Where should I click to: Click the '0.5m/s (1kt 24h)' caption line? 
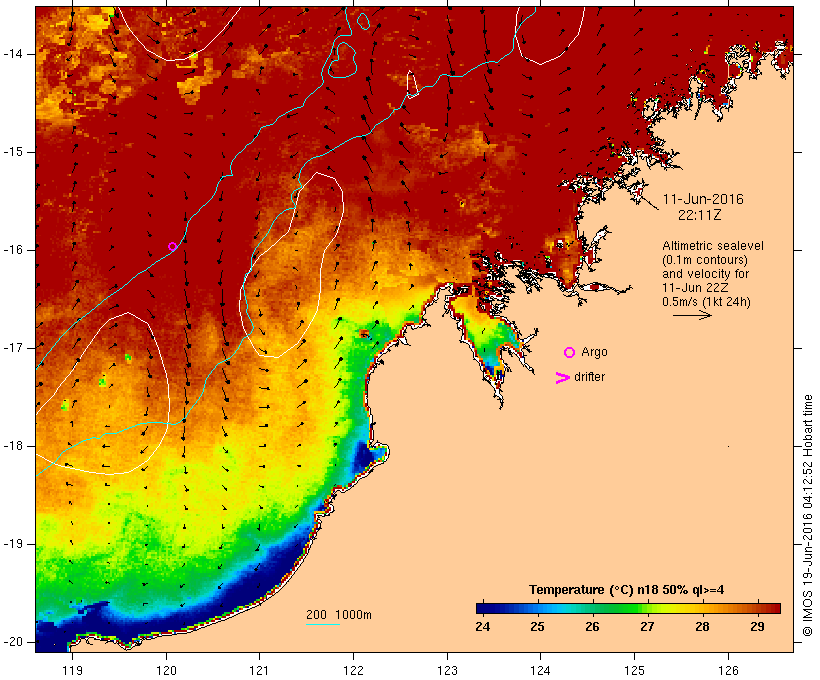click(706, 302)
